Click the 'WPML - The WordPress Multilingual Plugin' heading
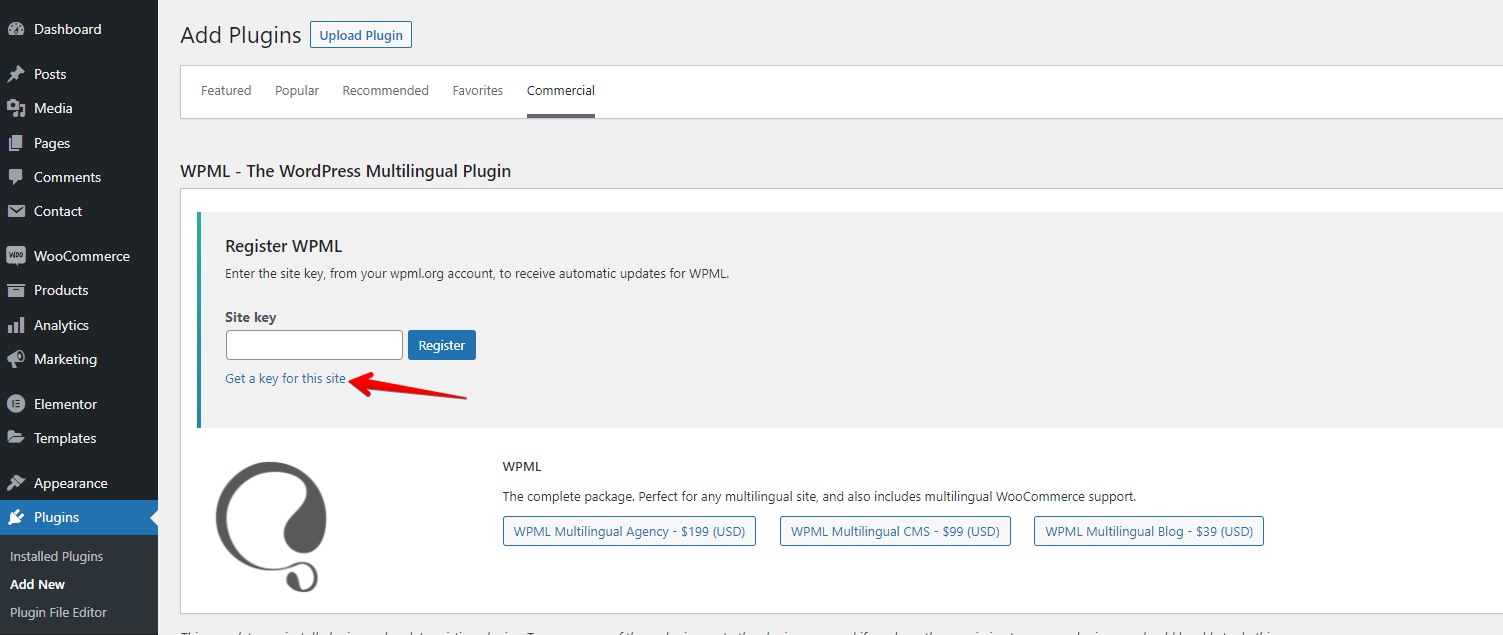The image size is (1503, 635). tap(346, 171)
